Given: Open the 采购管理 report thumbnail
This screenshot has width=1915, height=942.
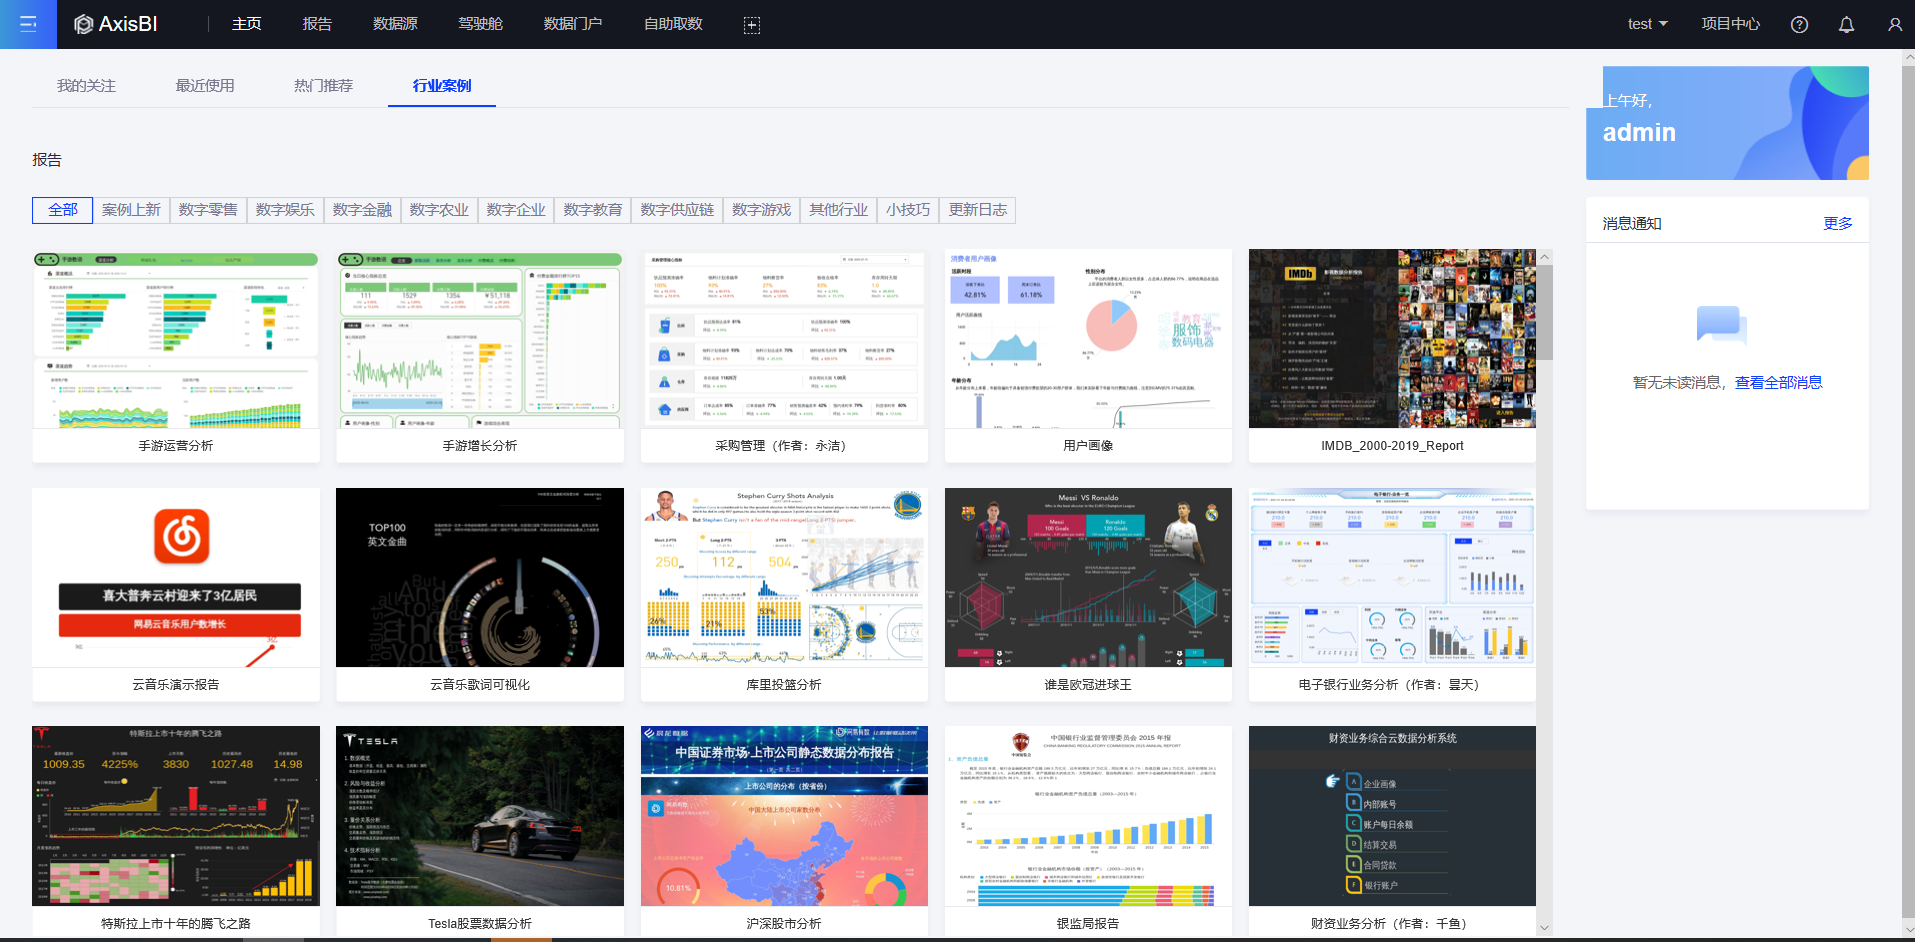Looking at the screenshot, I should pyautogui.click(x=784, y=339).
